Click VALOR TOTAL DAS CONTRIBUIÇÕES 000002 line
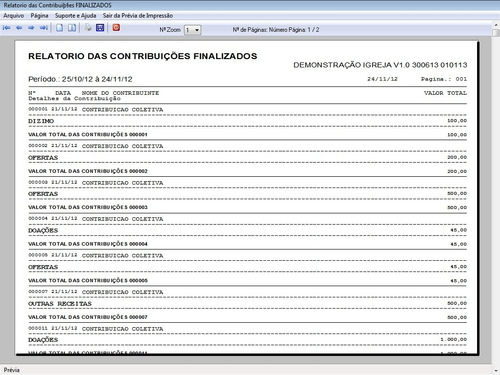Viewport: 500px width, 375px height. click(88, 171)
